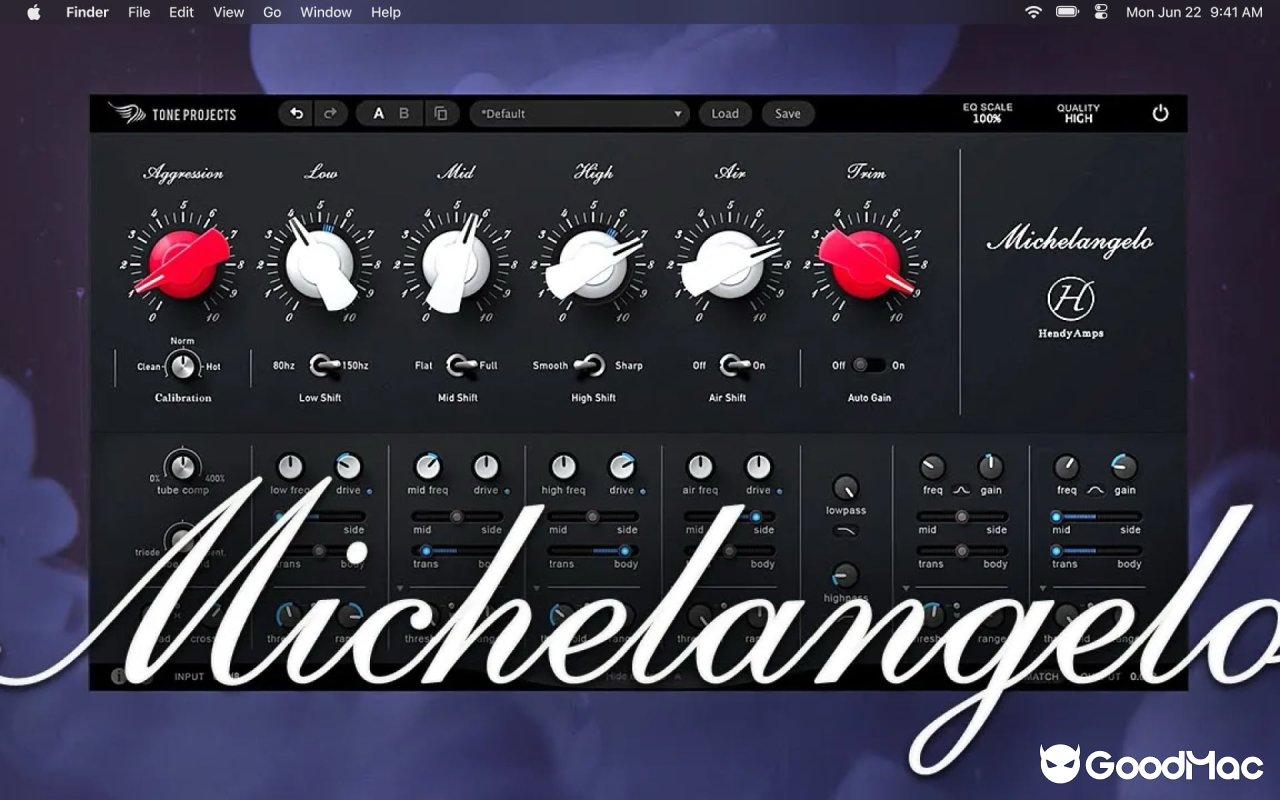Click the highpass filter knob

846,575
